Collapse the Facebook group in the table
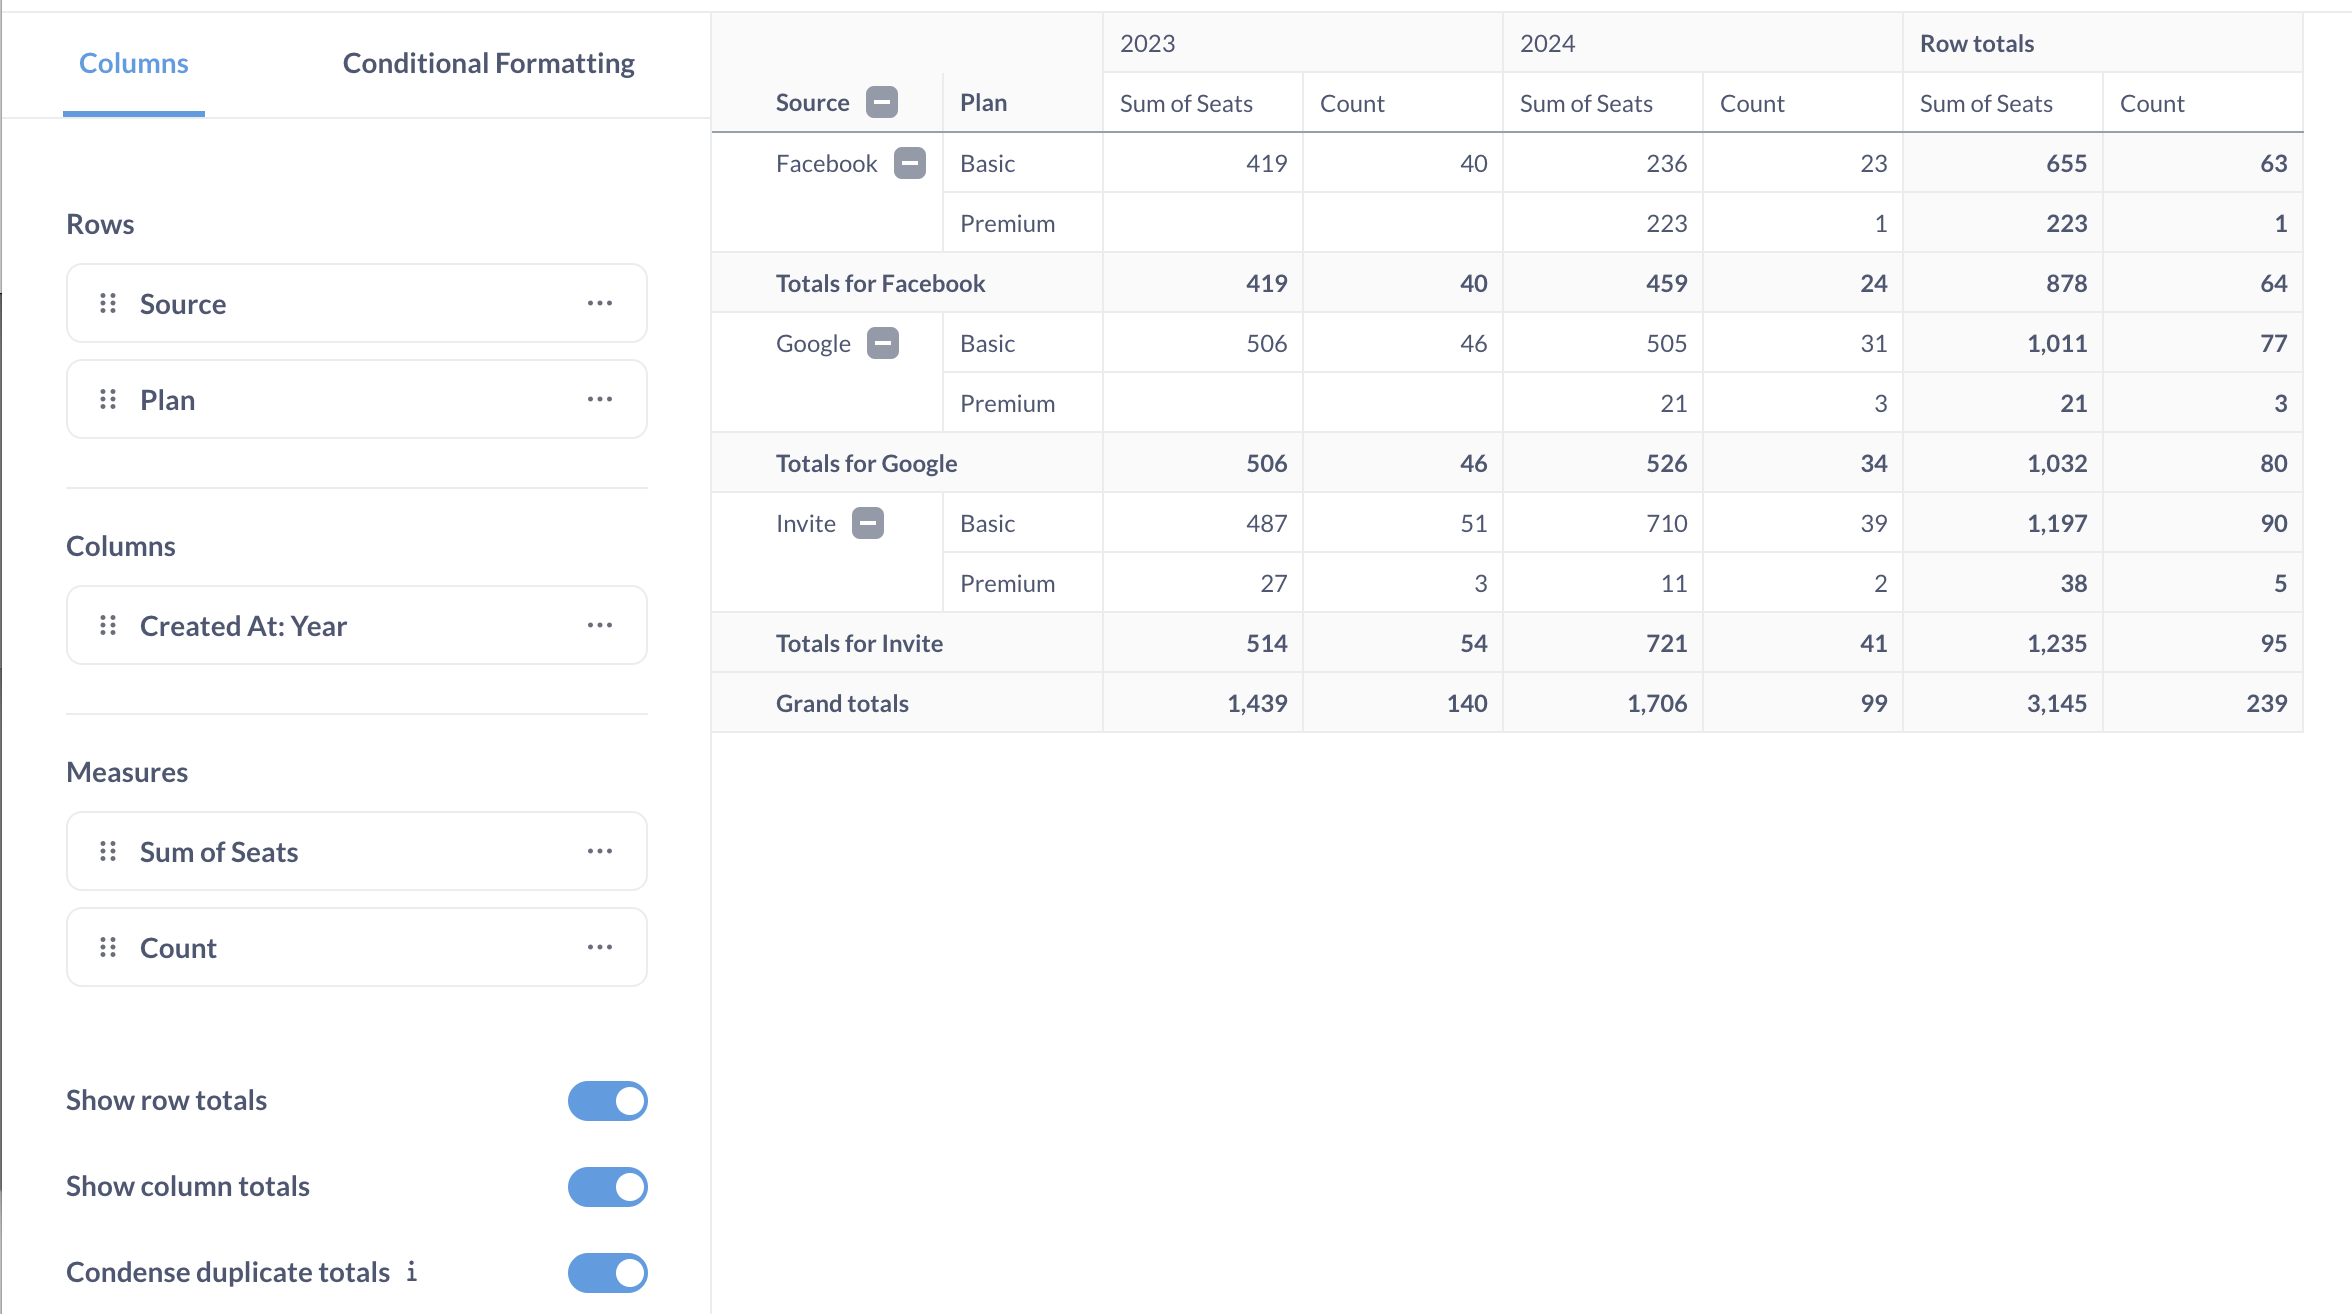The image size is (2352, 1314). [908, 163]
